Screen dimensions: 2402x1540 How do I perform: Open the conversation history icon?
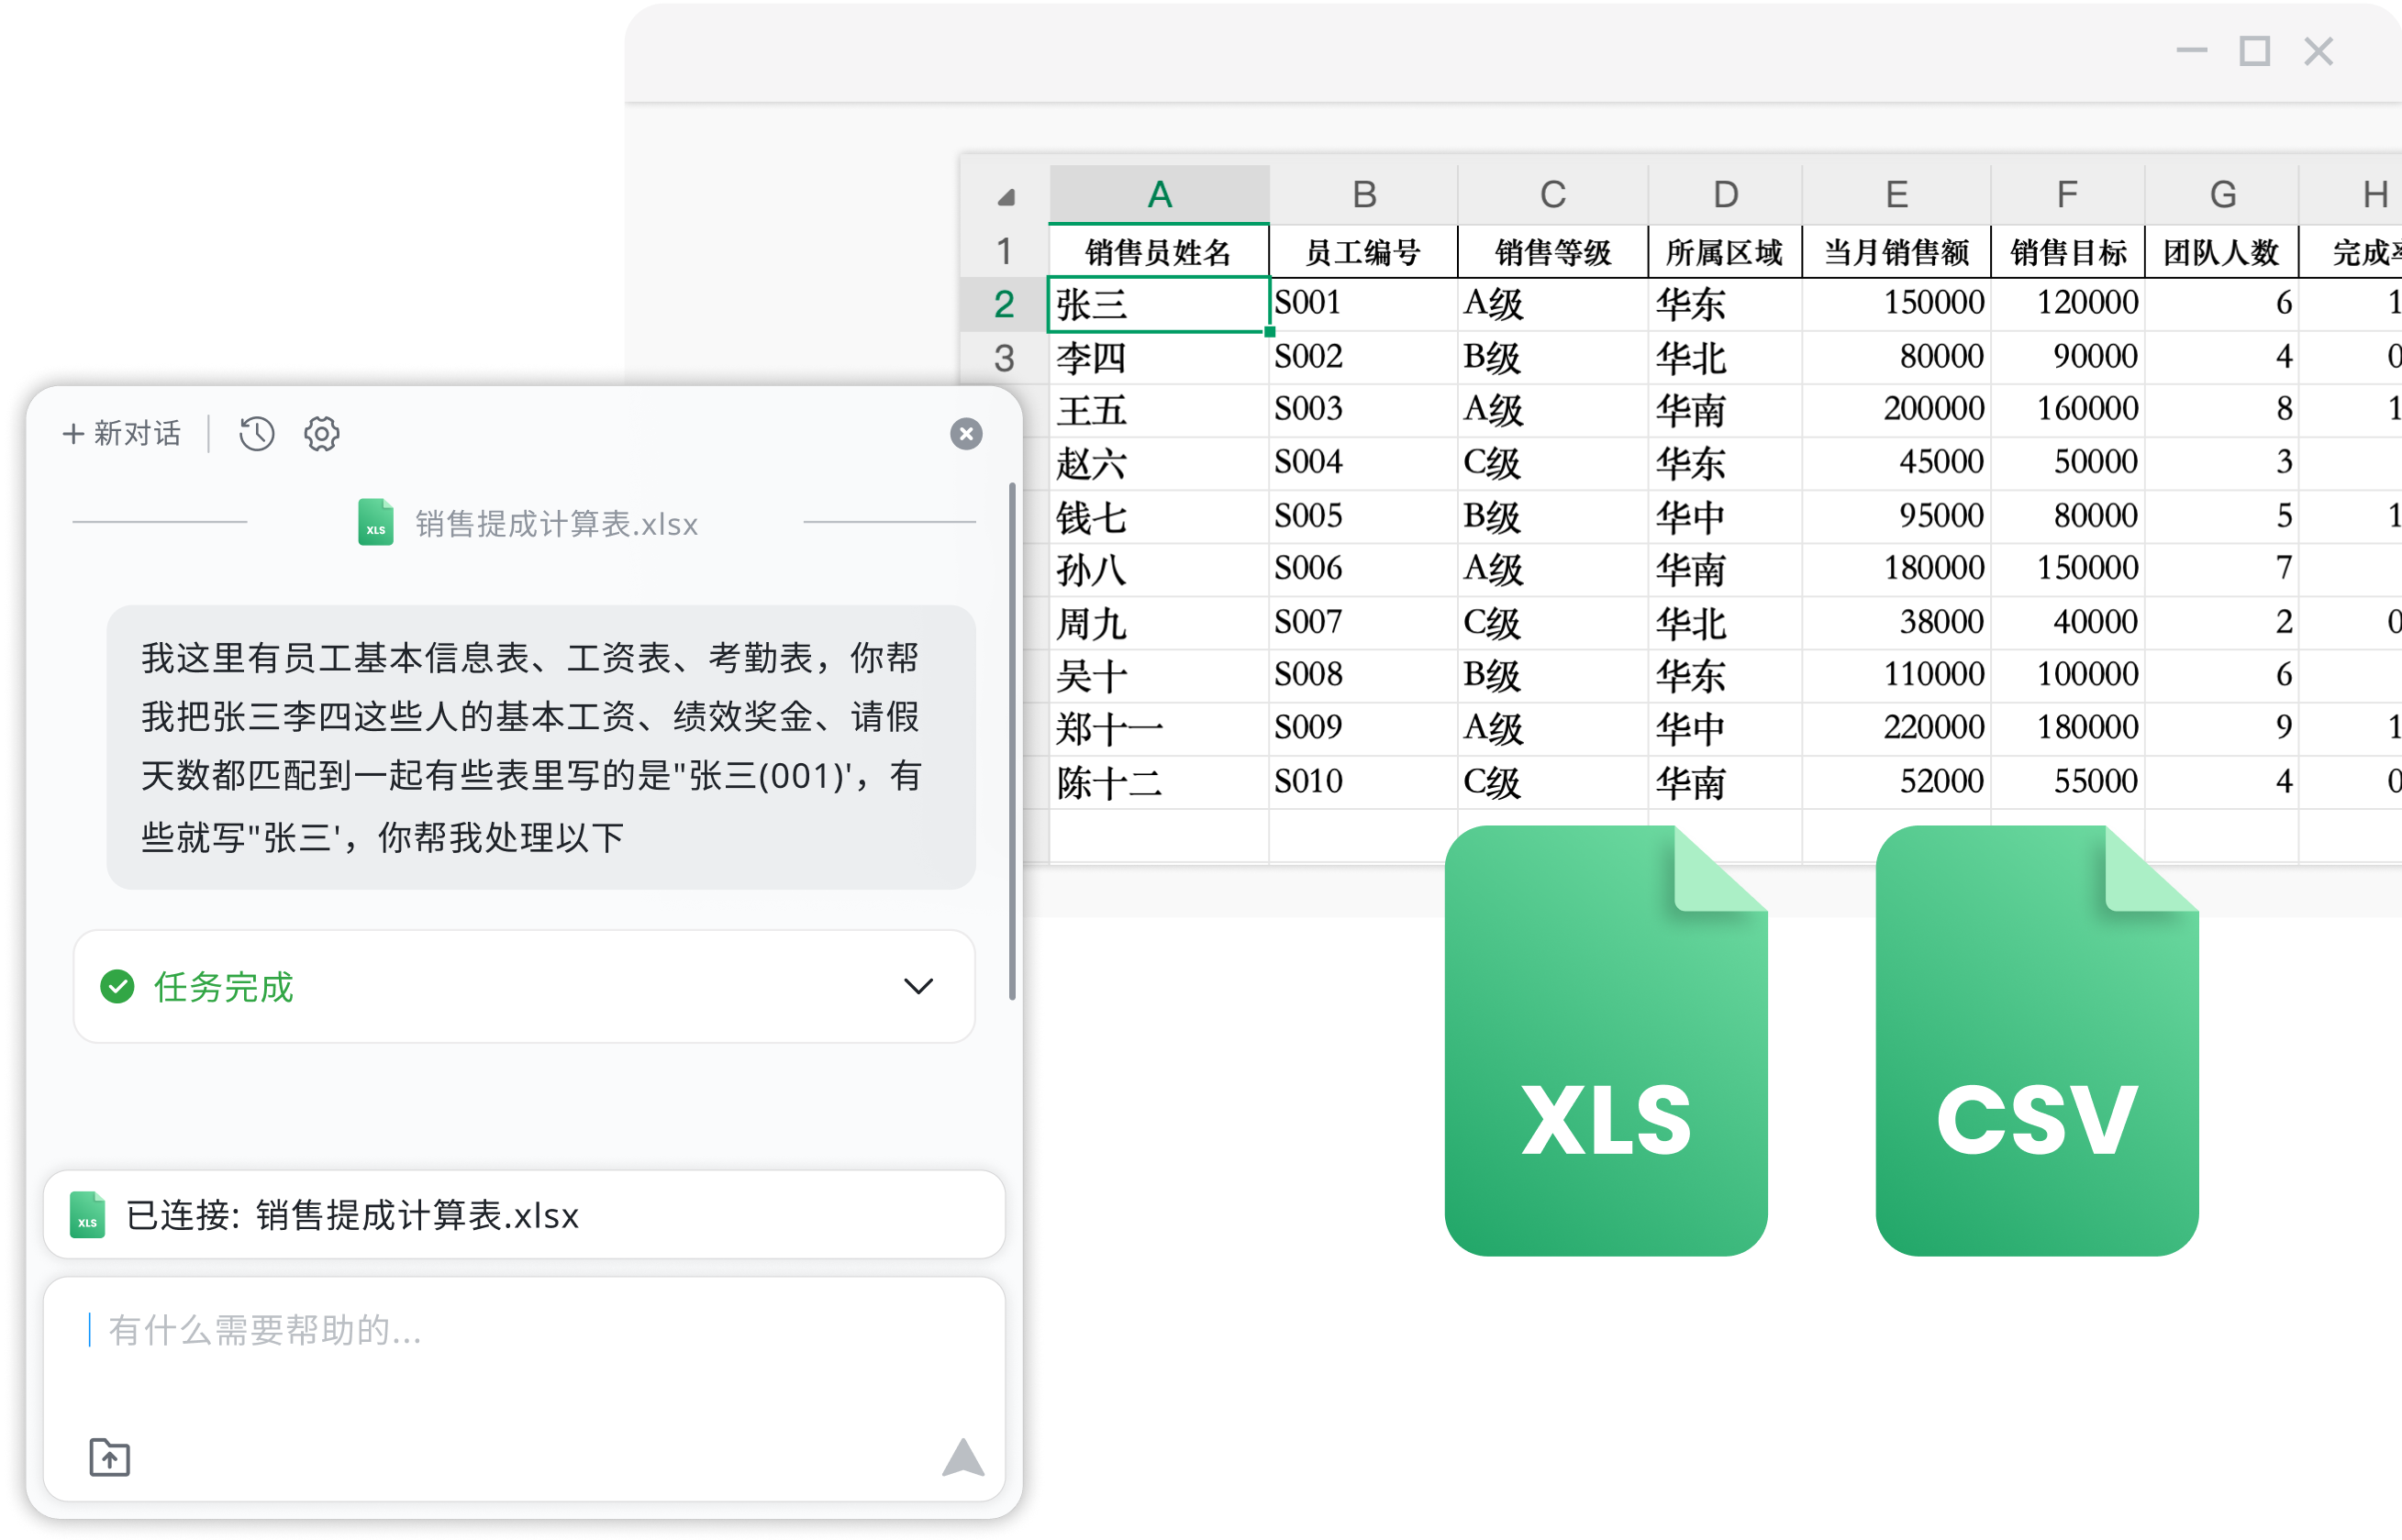click(x=256, y=434)
